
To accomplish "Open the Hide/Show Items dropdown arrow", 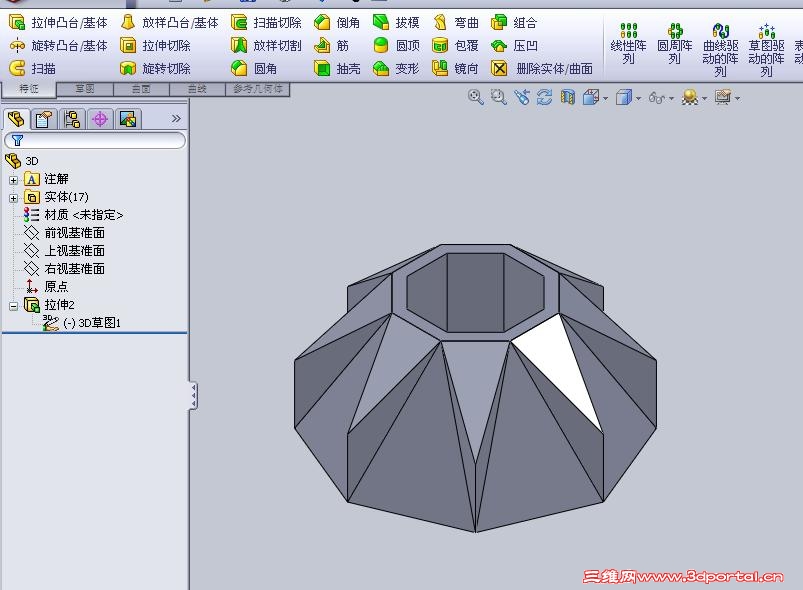I will click(671, 98).
